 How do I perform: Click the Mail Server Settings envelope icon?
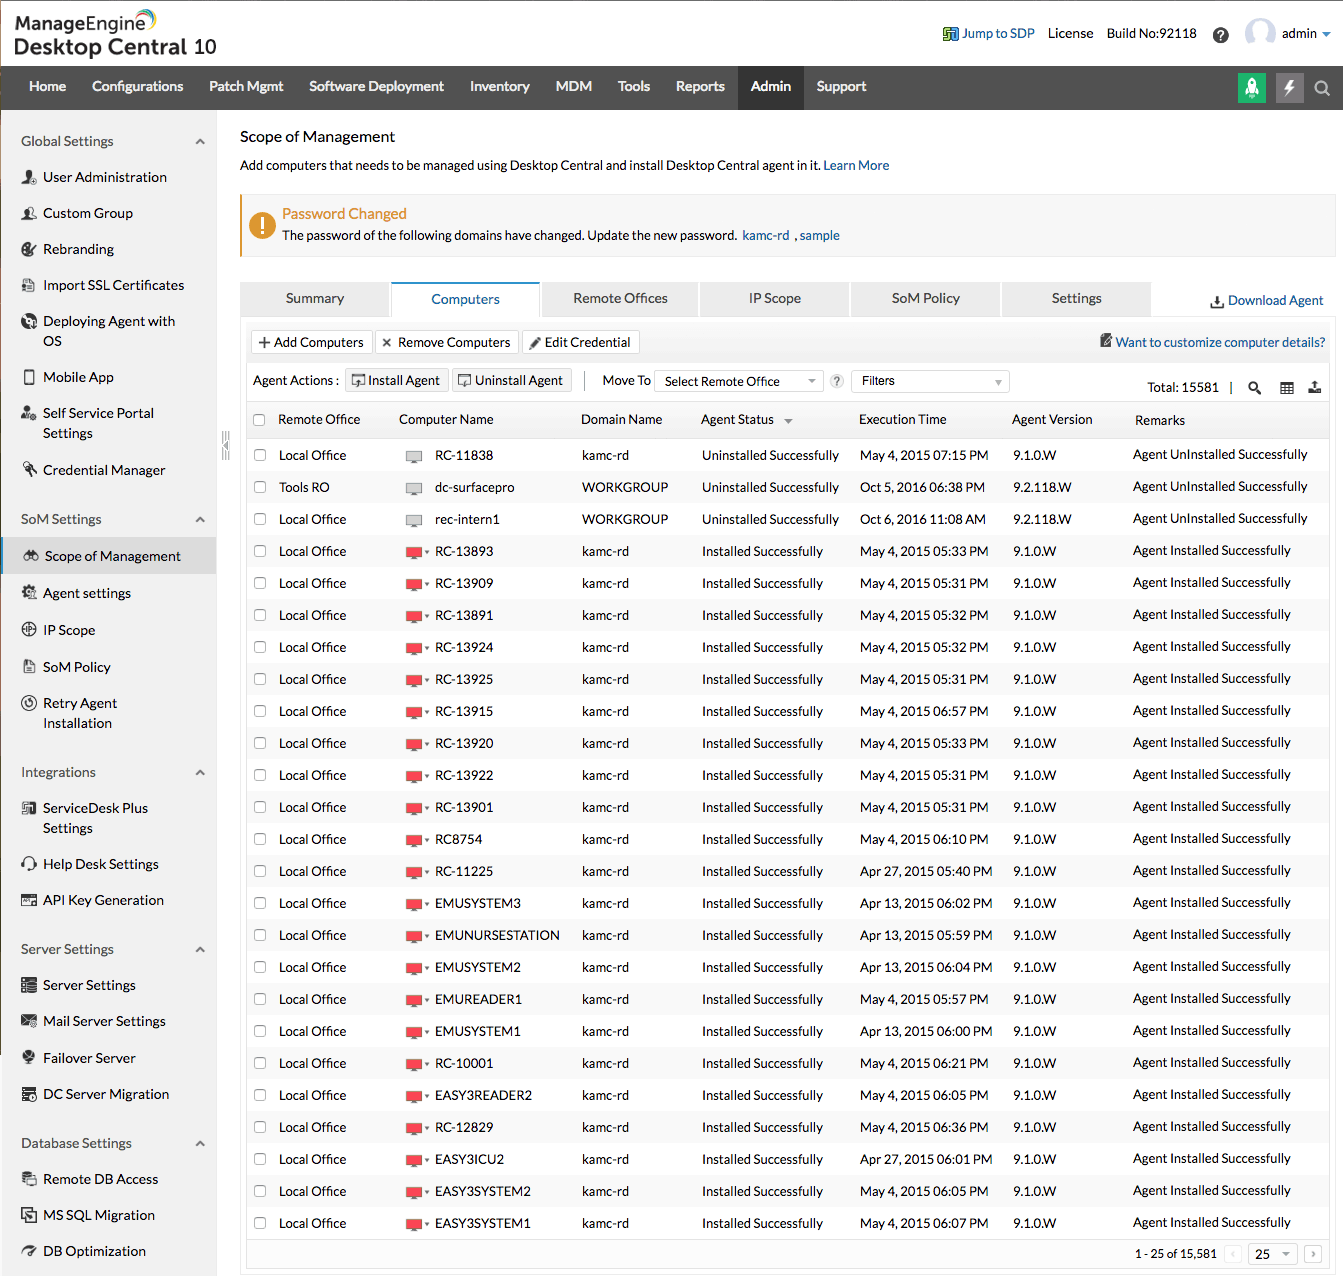pyautogui.click(x=29, y=1021)
